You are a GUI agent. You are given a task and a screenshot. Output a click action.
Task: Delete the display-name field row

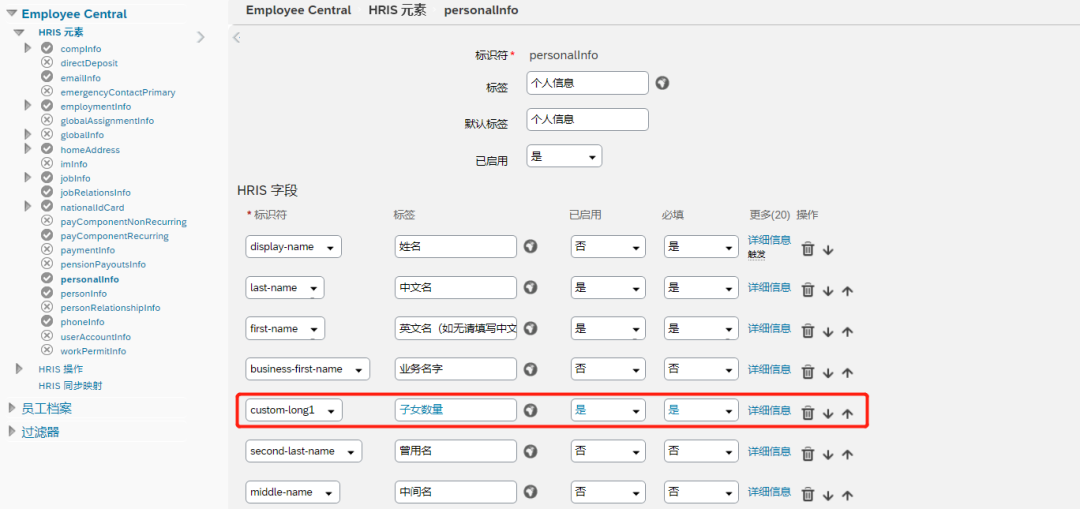pyautogui.click(x=809, y=249)
